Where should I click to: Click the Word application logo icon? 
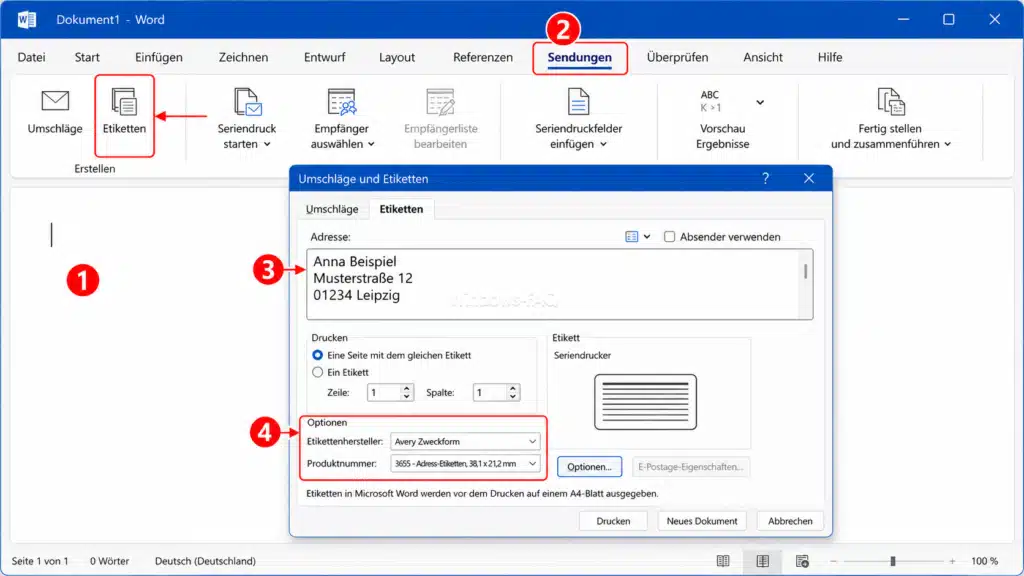(x=27, y=20)
